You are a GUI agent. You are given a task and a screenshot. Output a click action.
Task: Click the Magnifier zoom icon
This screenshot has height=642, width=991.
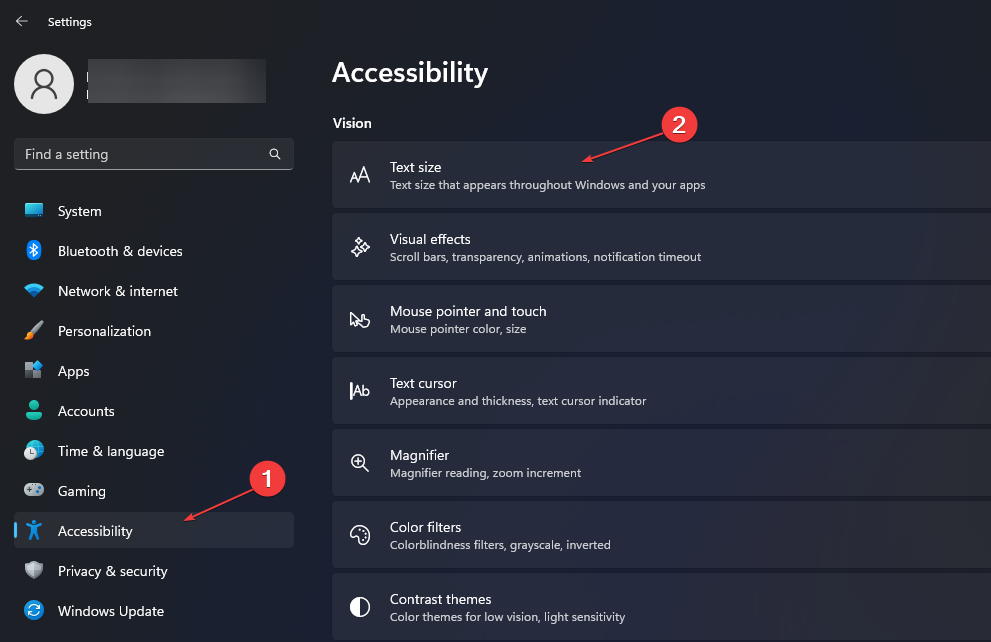point(360,463)
